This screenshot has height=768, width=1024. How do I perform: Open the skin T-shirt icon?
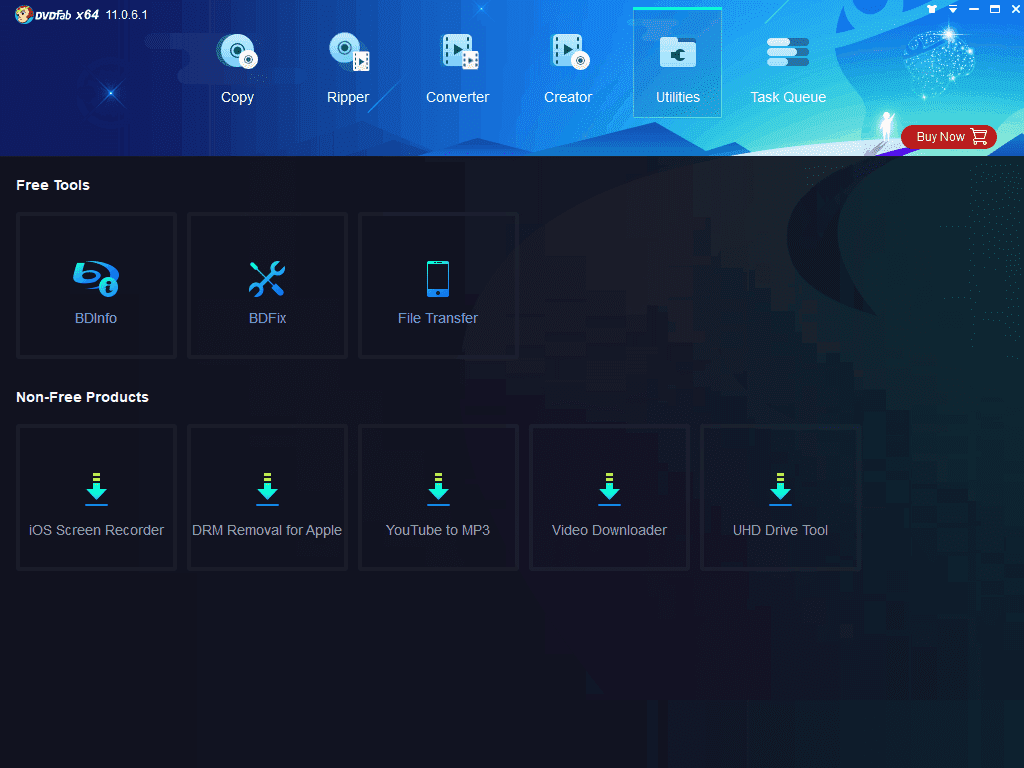click(932, 9)
